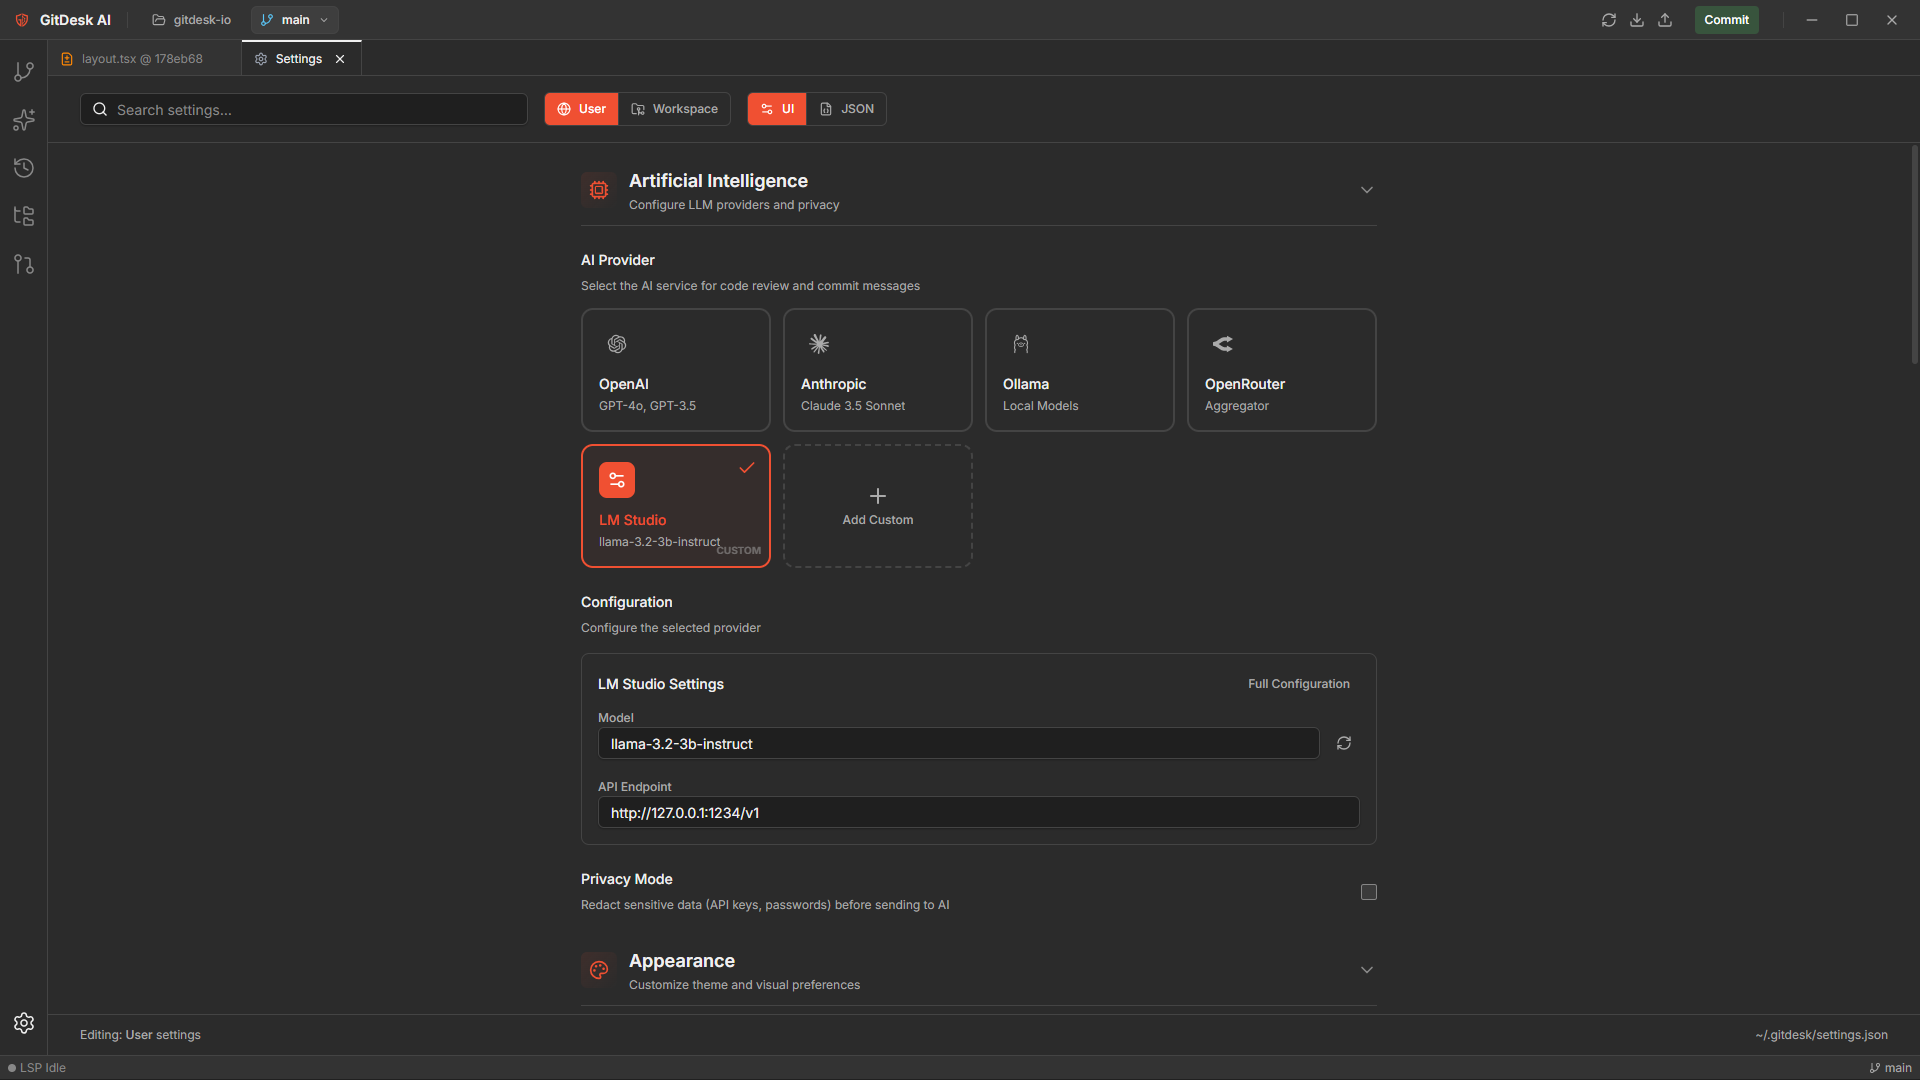Click the sync refresh icon in title bar
This screenshot has height=1080, width=1920.
click(1609, 20)
